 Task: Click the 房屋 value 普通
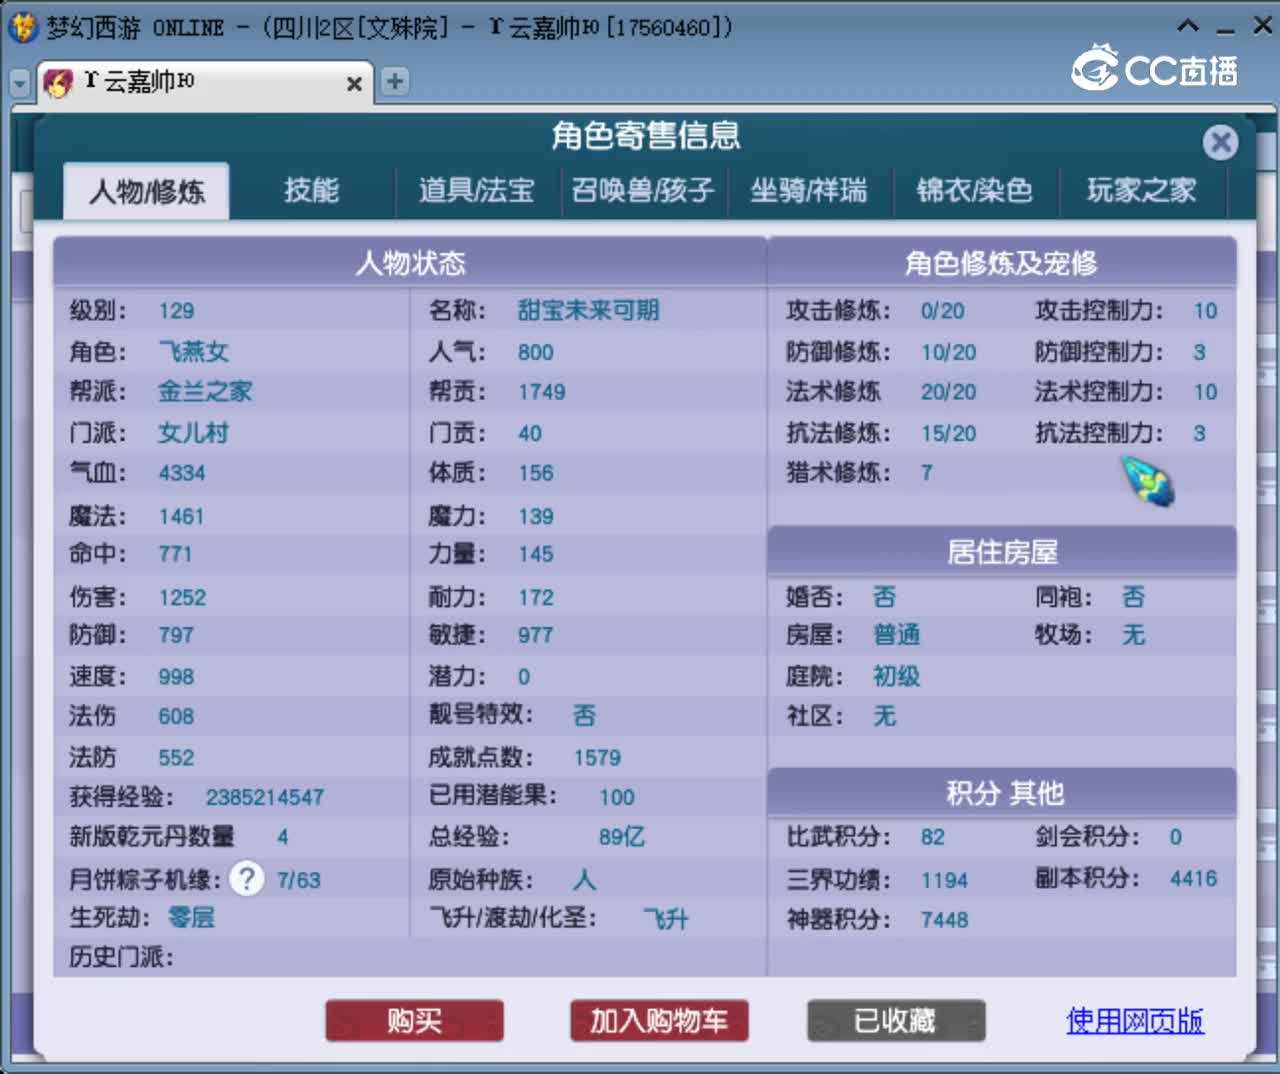coord(896,635)
